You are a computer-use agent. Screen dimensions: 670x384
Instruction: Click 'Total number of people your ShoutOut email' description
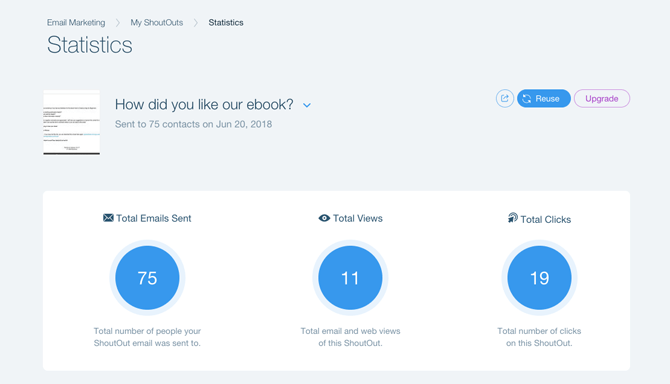pyautogui.click(x=147, y=337)
